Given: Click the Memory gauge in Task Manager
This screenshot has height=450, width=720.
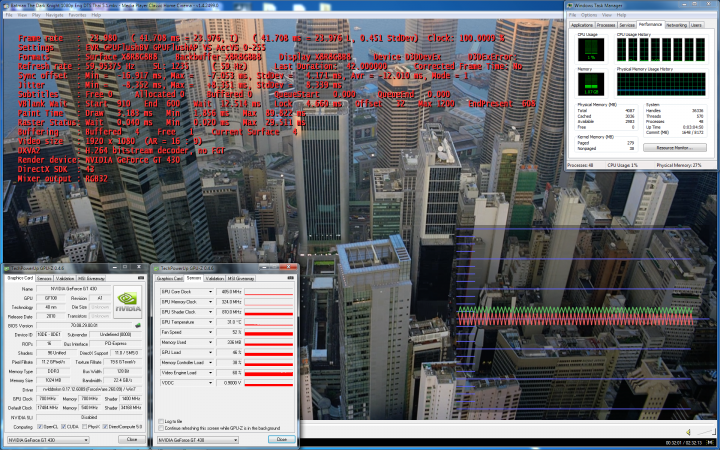Looking at the screenshot, I should [x=591, y=84].
